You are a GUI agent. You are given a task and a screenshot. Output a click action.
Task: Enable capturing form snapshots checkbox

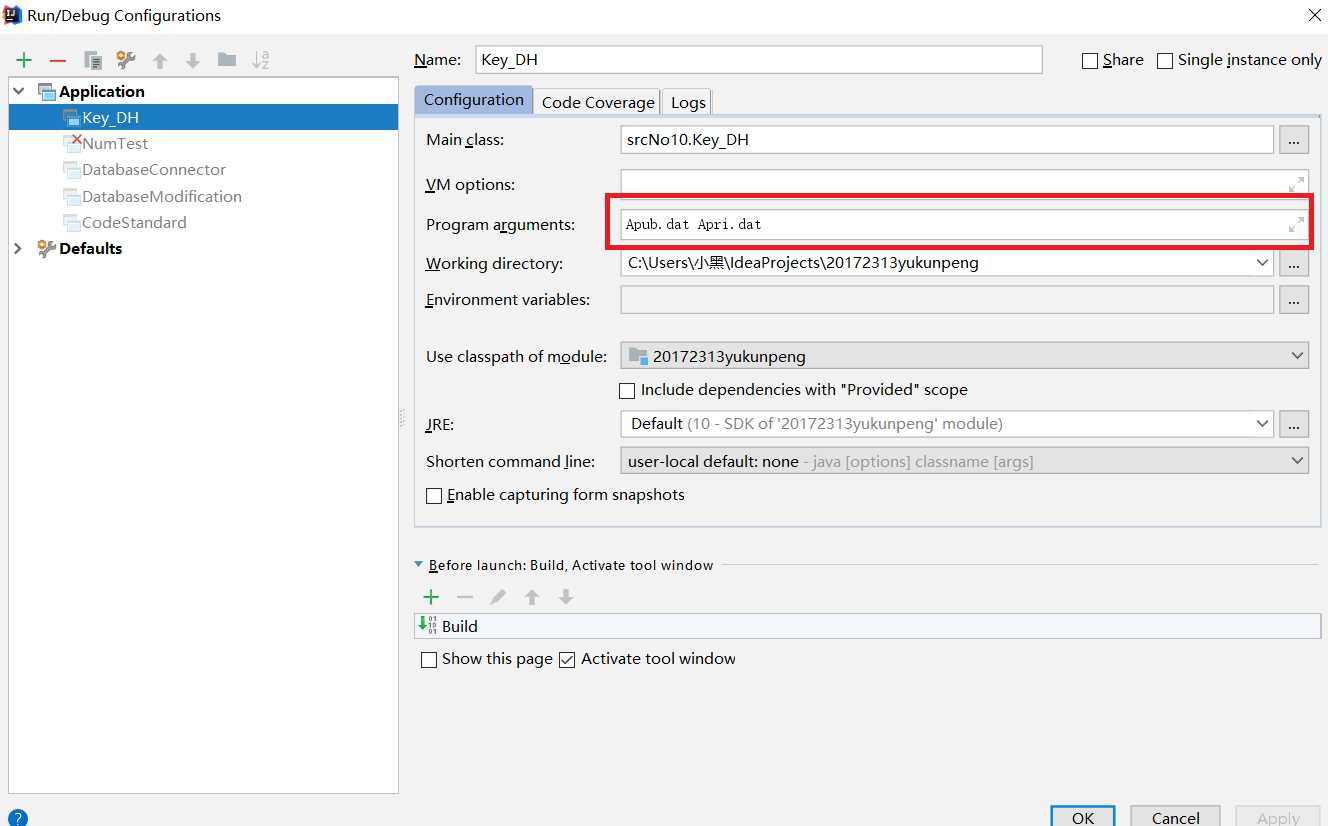[434, 495]
